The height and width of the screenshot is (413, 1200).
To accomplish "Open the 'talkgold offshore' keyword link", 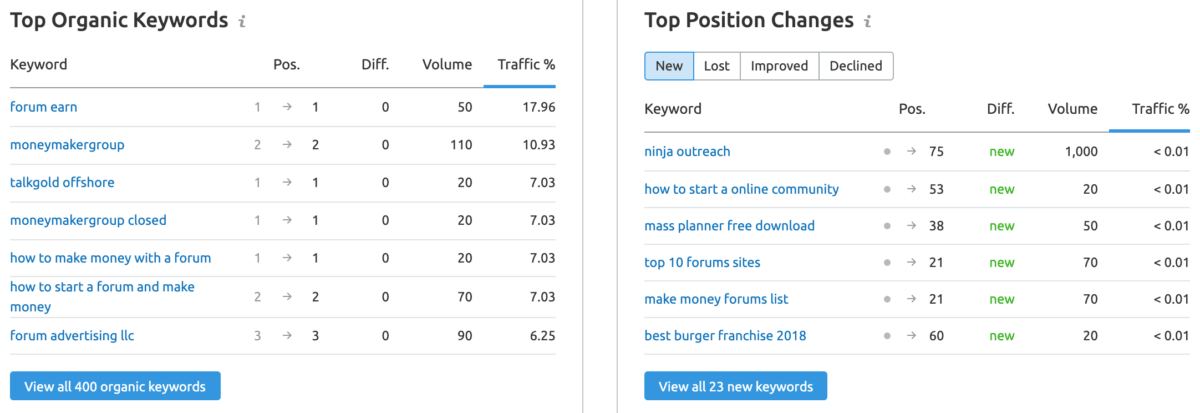I will click(x=62, y=182).
